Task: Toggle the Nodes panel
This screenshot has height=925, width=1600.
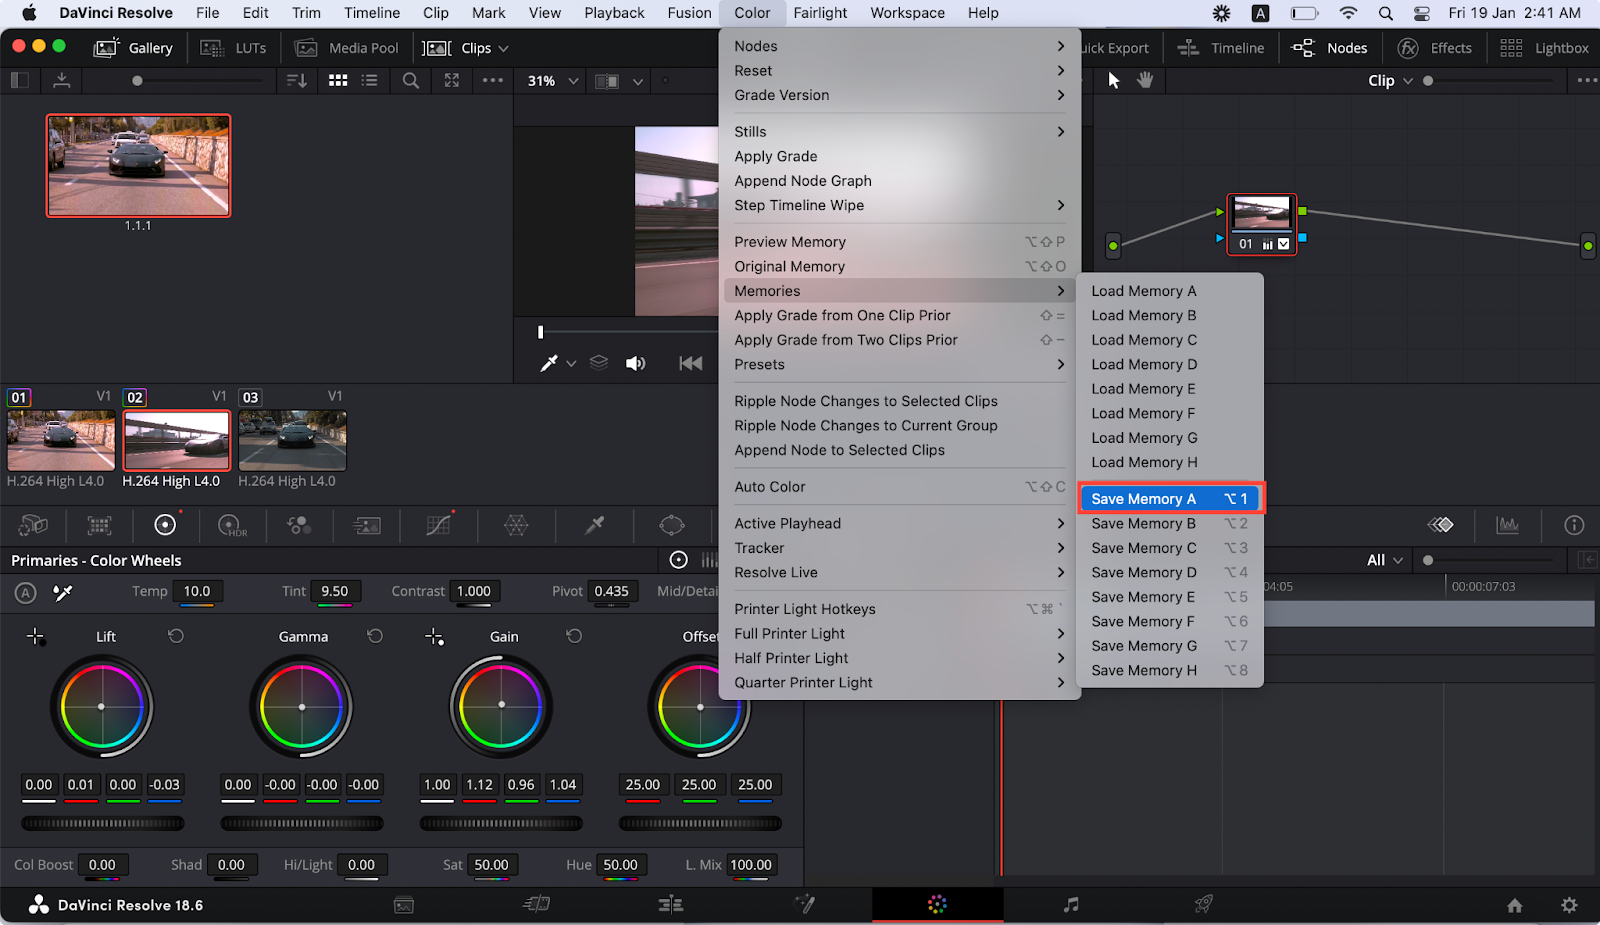Action: coord(1329,48)
